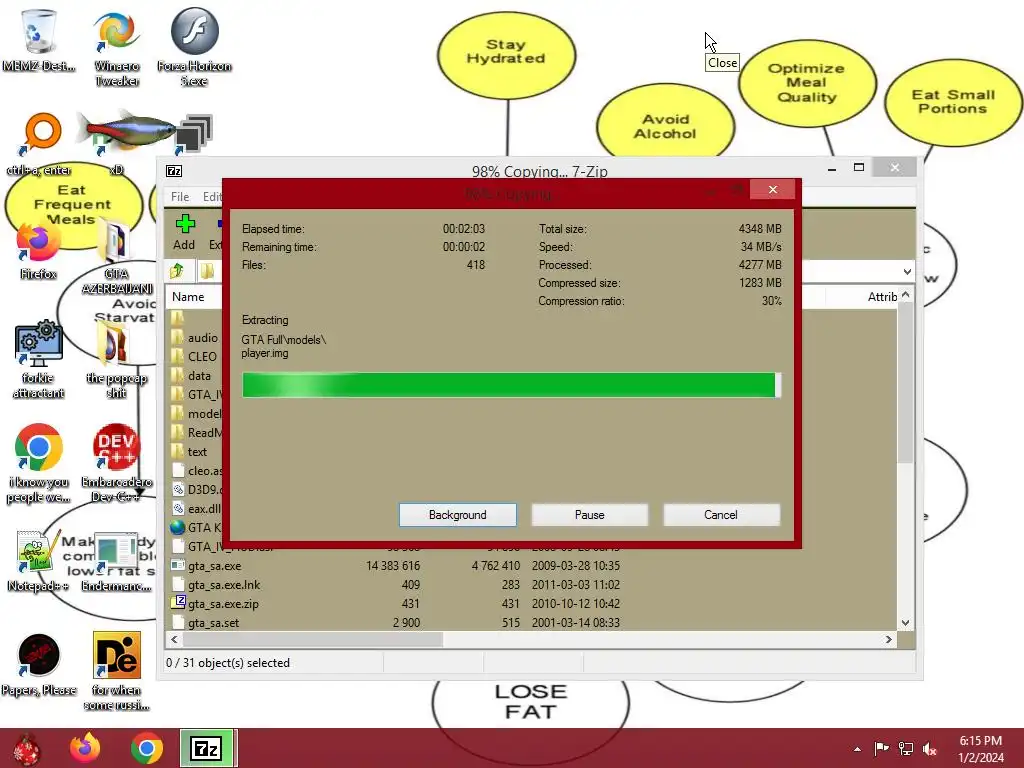Image resolution: width=1024 pixels, height=768 pixels.
Task: Sort by the Attrib column header
Action: click(882, 296)
